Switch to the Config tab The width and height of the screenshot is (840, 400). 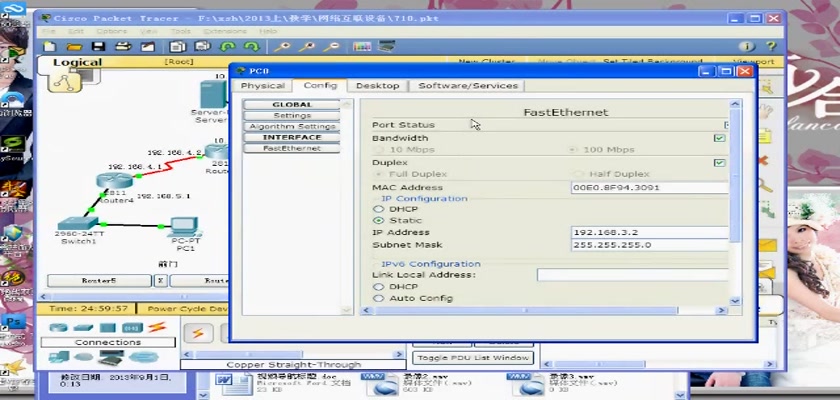pos(320,85)
